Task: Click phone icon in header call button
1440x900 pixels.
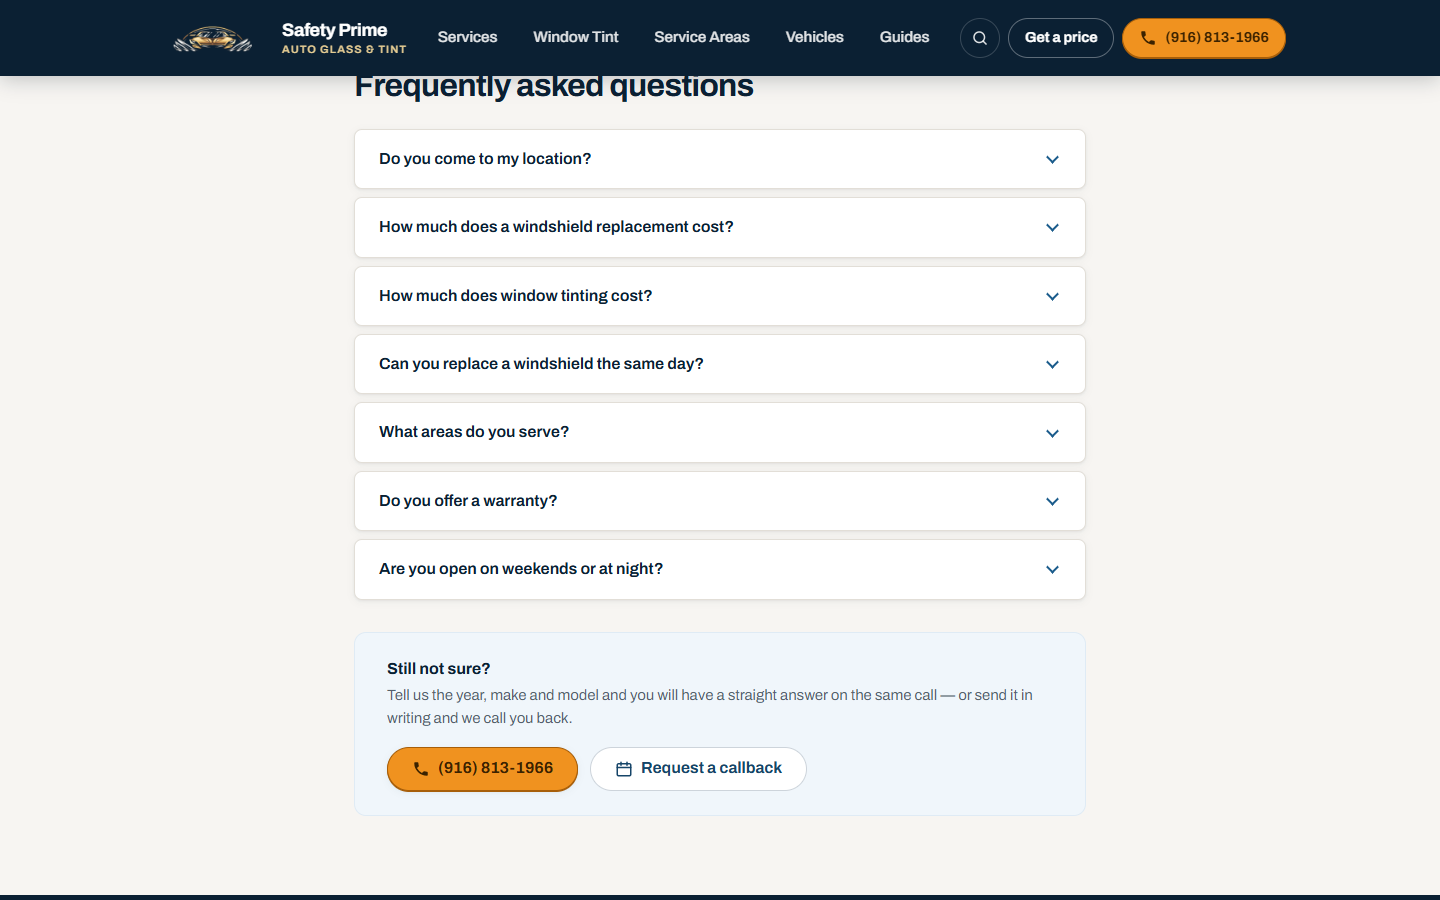Action: pos(1148,38)
